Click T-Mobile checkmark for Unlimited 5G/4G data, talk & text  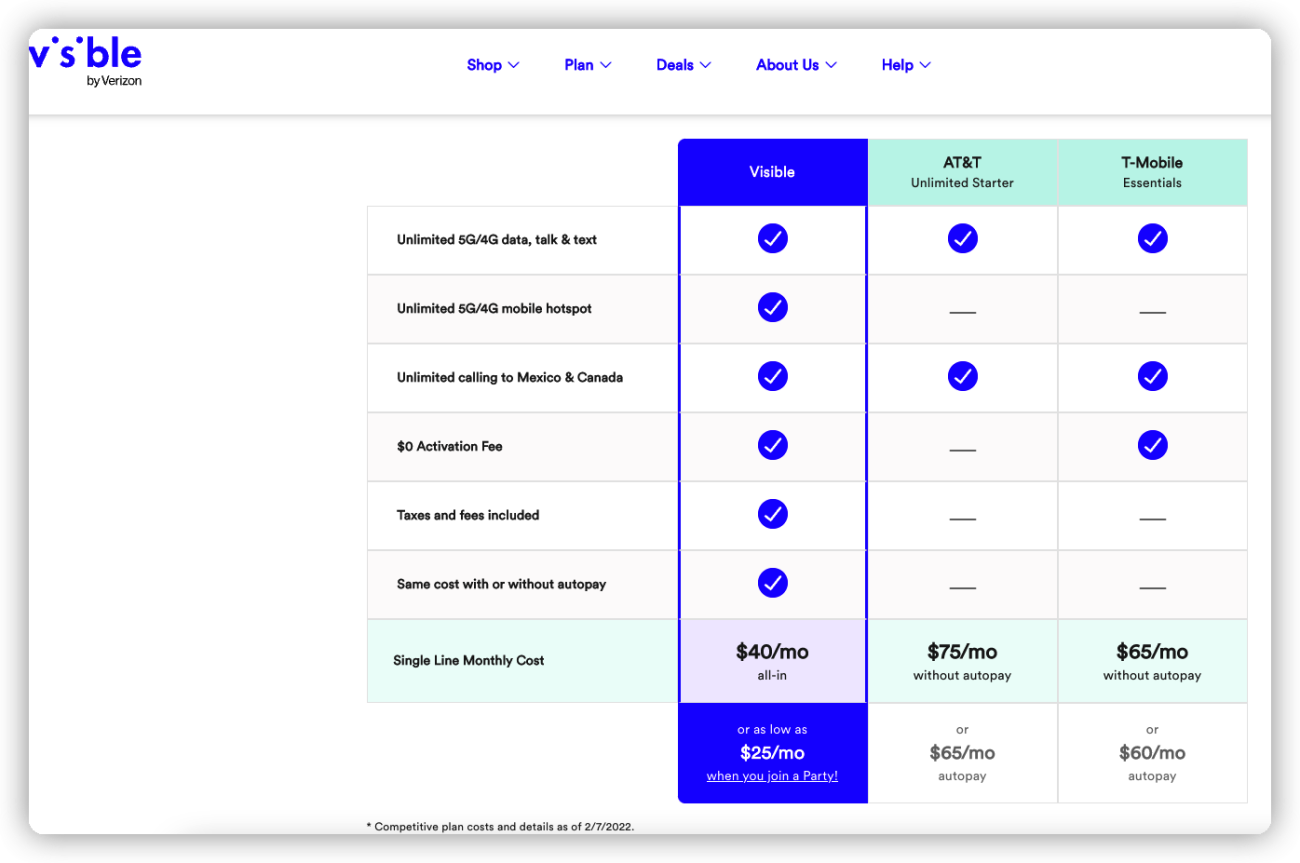1152,238
